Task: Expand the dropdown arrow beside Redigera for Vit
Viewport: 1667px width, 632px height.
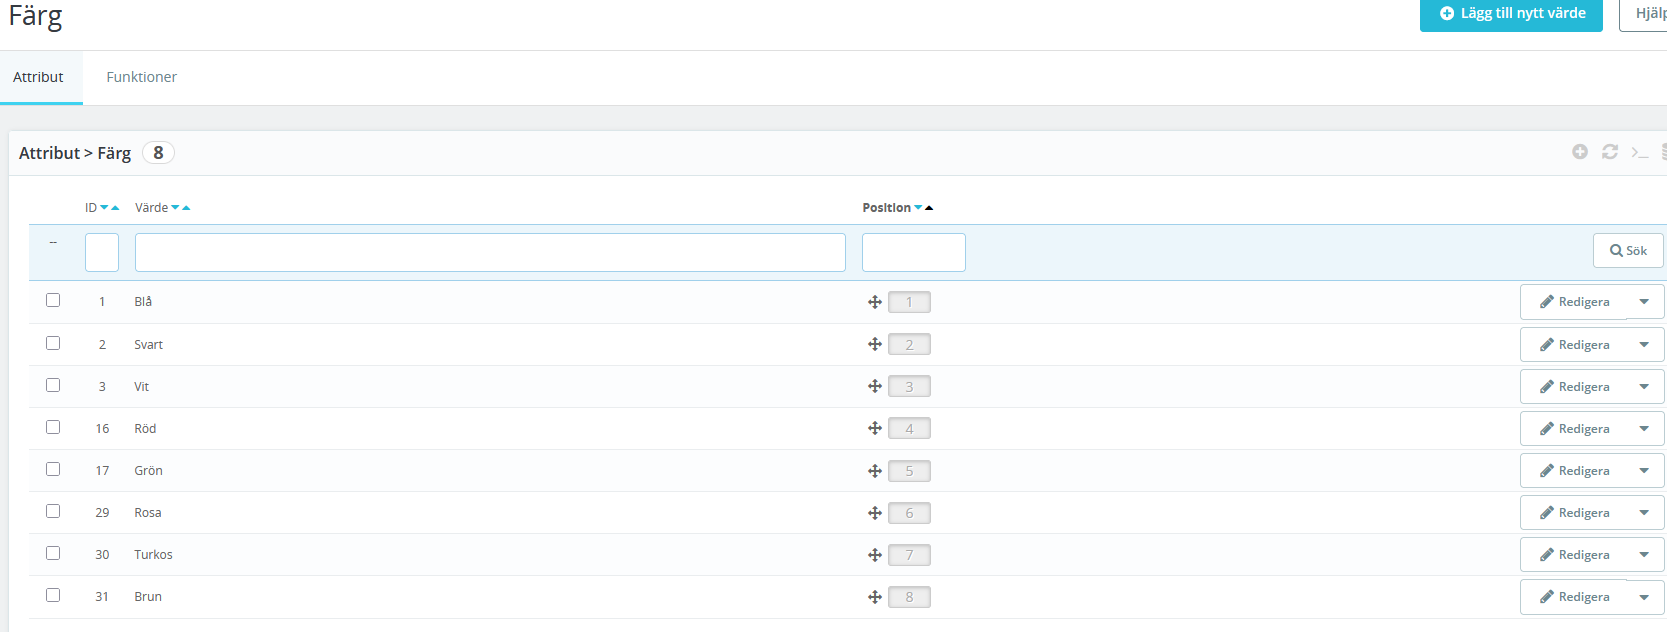Action: point(1644,387)
